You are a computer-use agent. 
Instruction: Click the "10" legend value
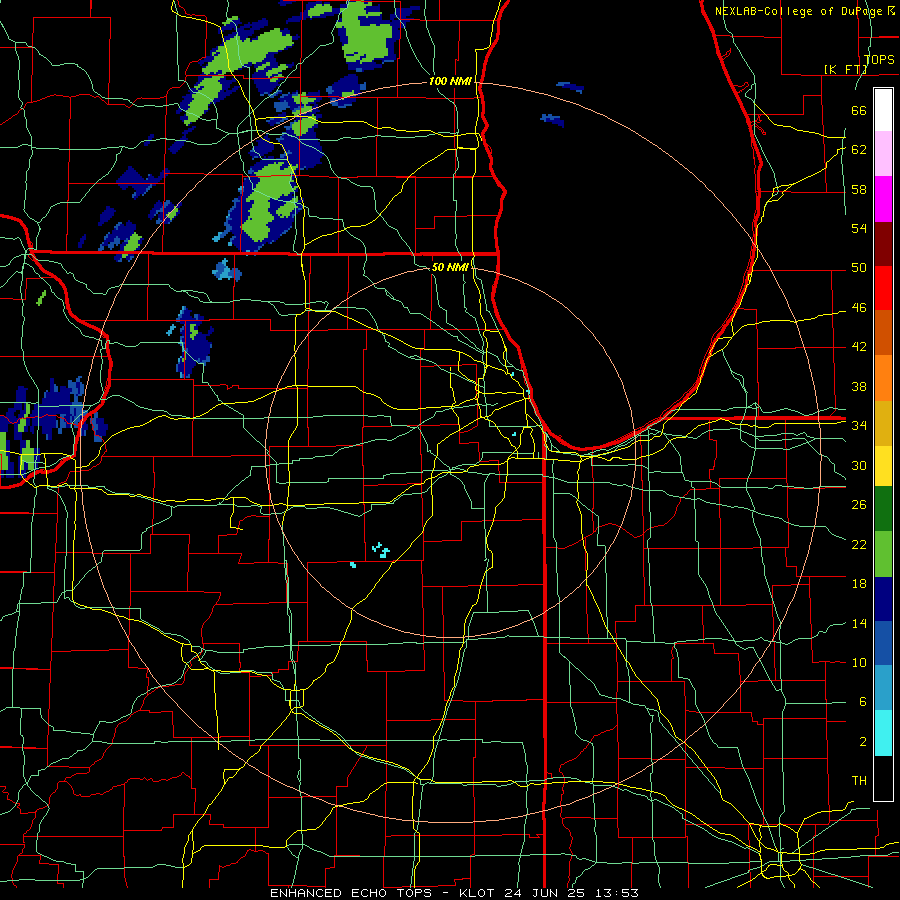tap(859, 663)
